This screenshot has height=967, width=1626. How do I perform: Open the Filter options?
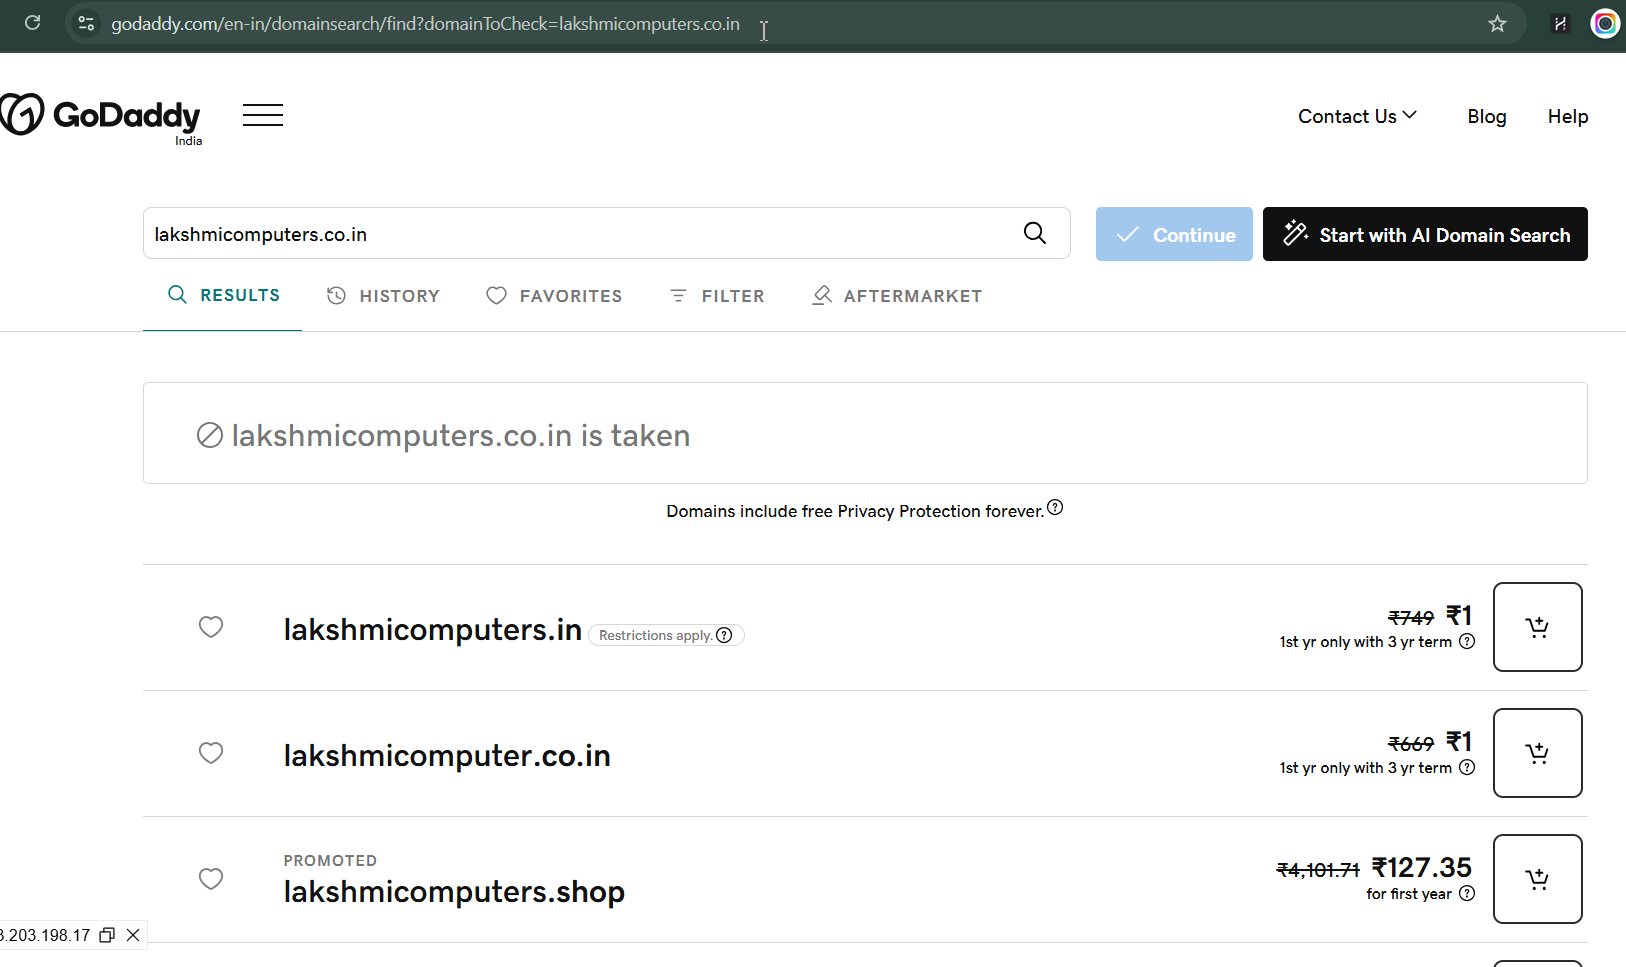717,296
